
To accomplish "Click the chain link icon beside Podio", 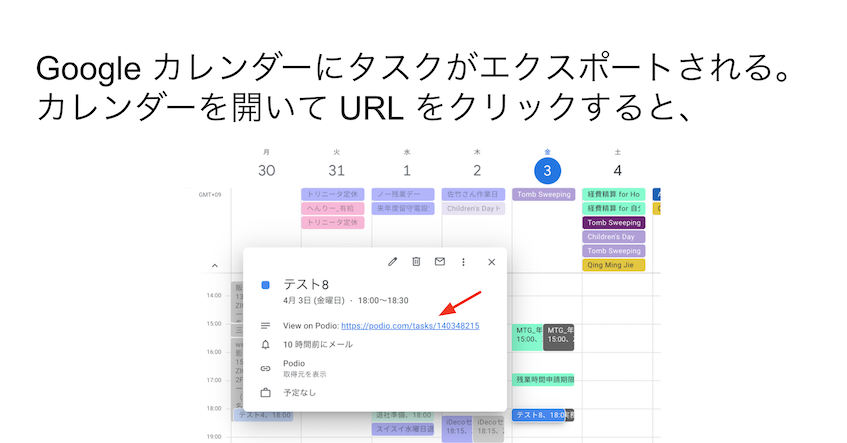I will (266, 369).
